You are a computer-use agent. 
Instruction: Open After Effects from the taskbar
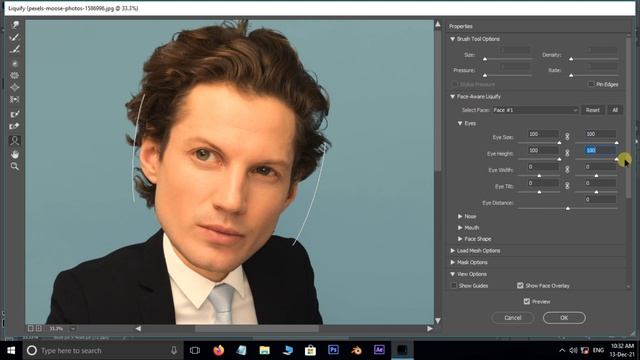pos(379,350)
